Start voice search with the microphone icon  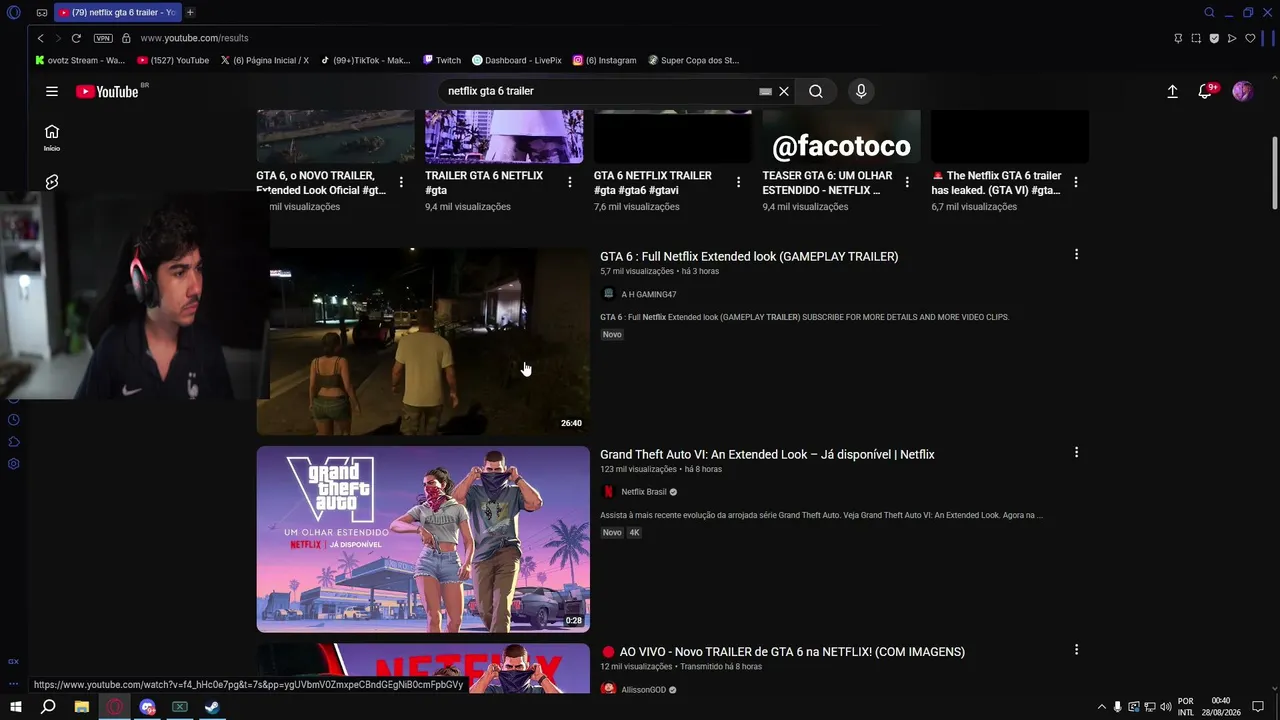[x=861, y=91]
